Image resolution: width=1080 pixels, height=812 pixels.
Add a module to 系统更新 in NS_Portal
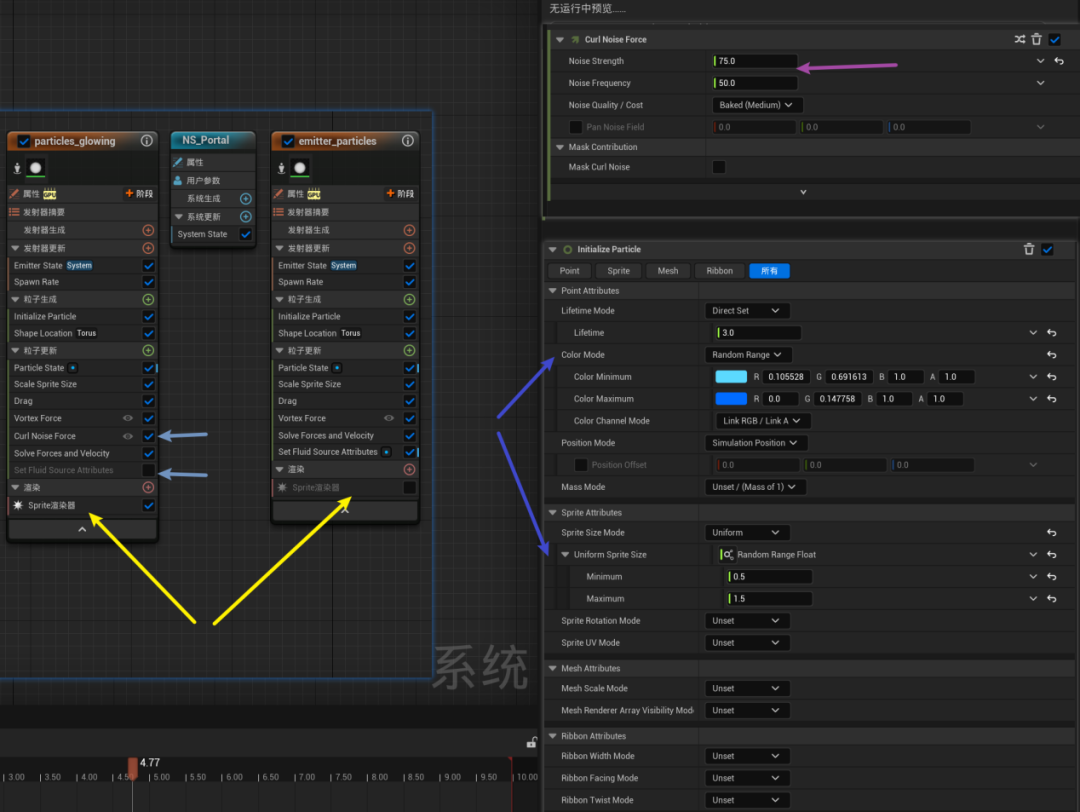[x=245, y=216]
